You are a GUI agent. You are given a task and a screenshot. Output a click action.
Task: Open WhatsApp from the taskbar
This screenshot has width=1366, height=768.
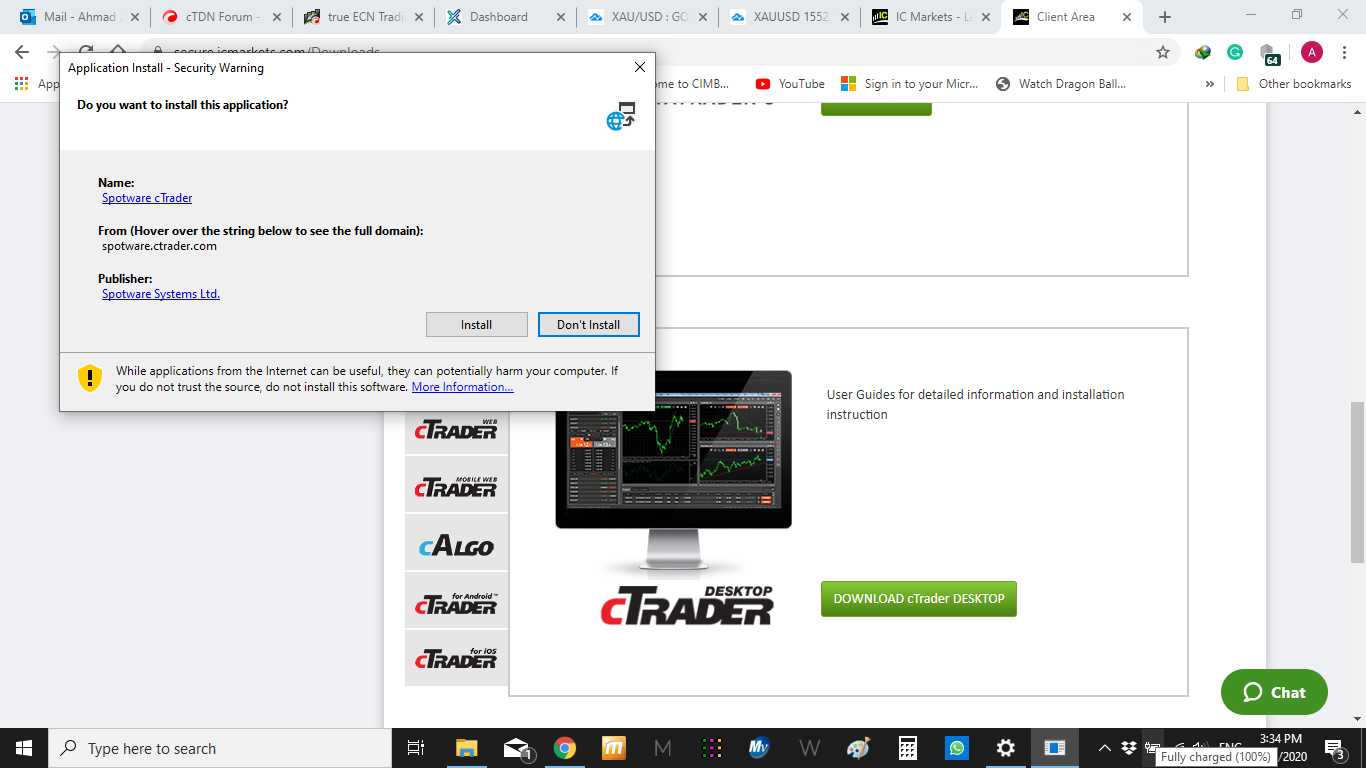[957, 748]
